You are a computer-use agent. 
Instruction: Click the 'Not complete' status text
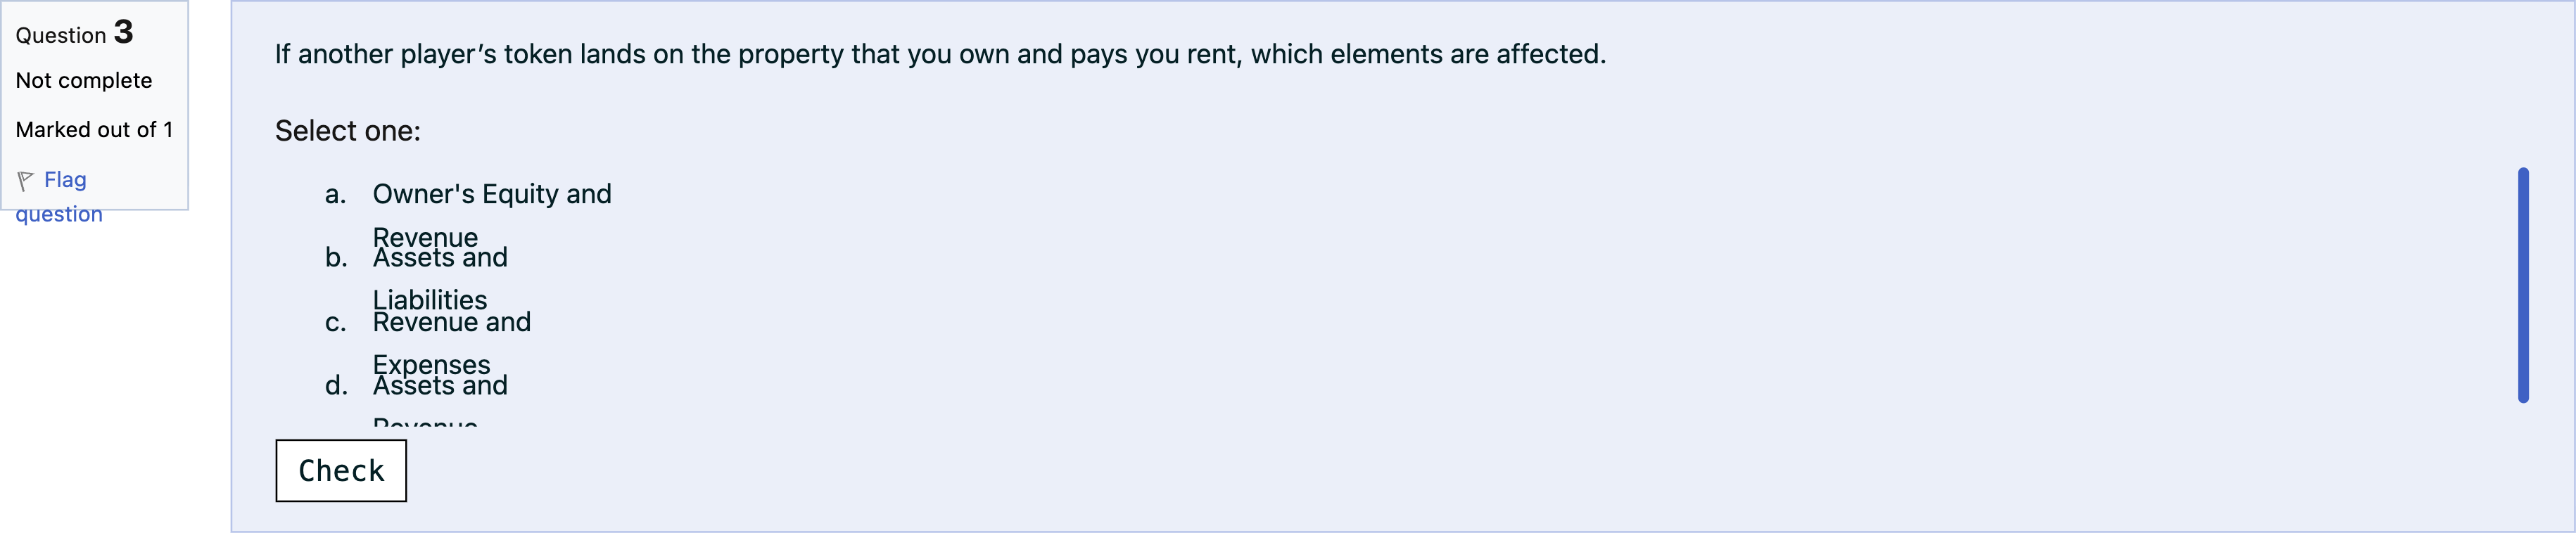84,81
